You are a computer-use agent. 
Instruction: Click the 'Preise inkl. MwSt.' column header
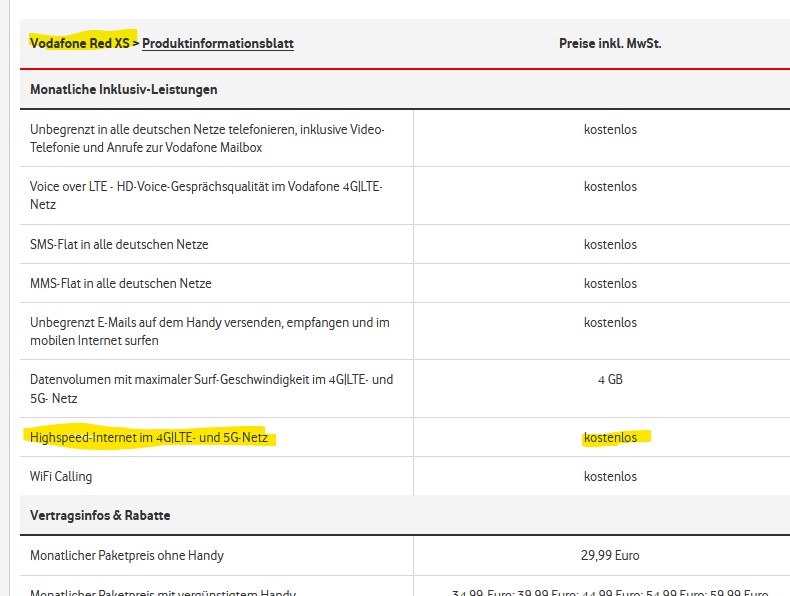pyautogui.click(x=610, y=43)
